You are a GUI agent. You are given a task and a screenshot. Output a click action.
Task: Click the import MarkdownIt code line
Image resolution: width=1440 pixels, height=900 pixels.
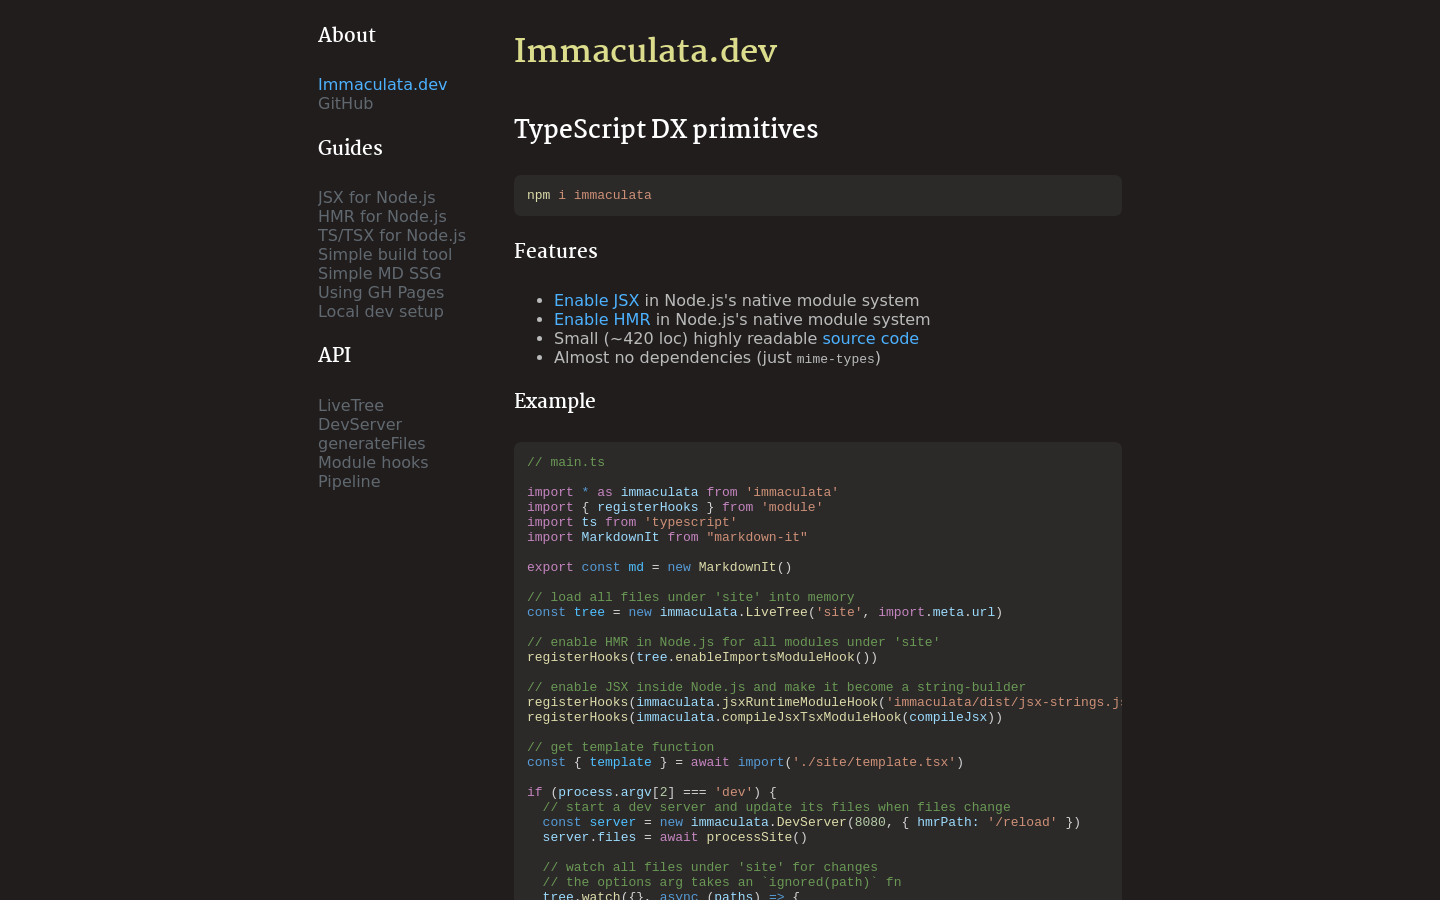click(667, 537)
